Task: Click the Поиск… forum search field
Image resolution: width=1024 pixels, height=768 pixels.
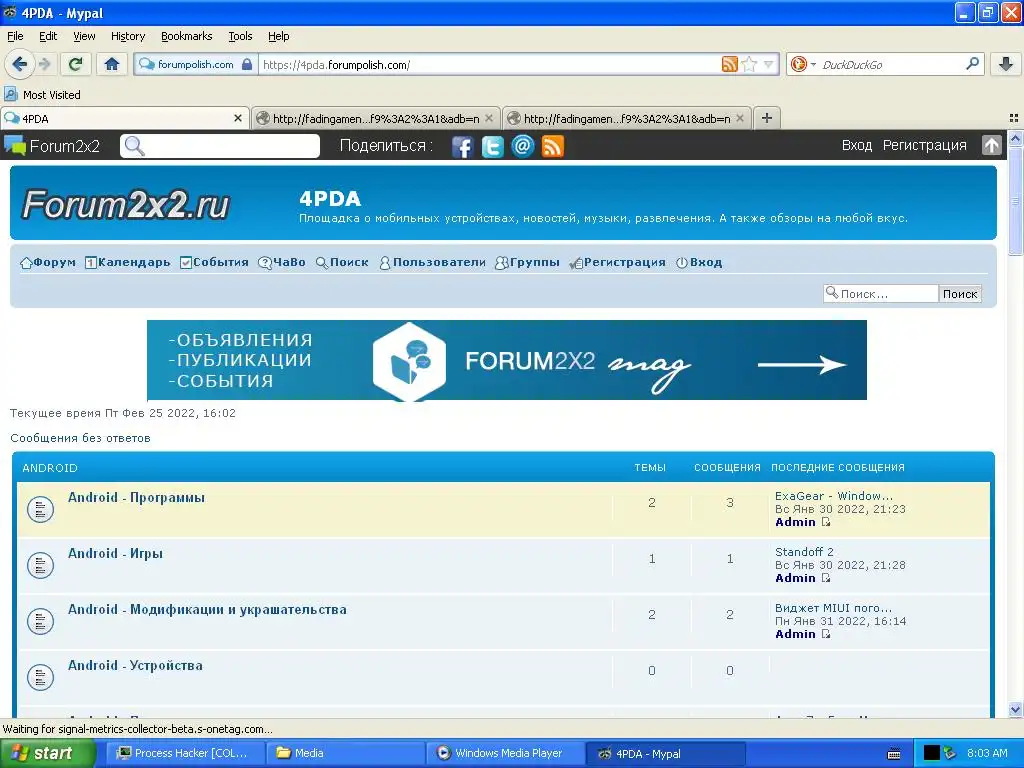Action: pyautogui.click(x=881, y=294)
